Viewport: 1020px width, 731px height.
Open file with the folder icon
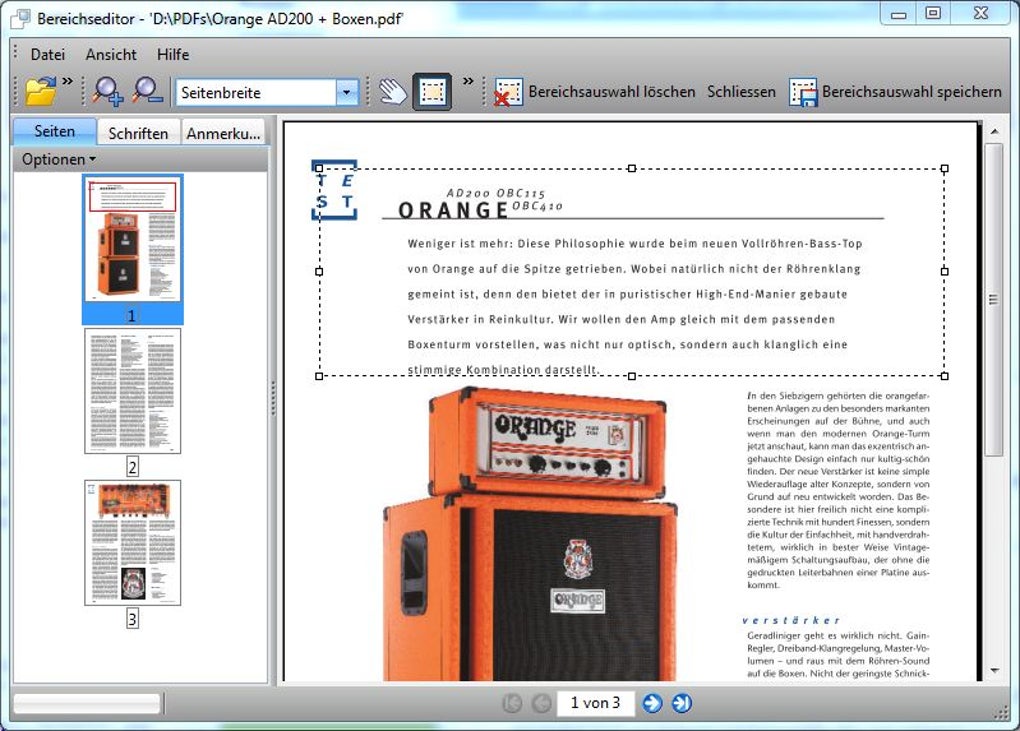(40, 91)
